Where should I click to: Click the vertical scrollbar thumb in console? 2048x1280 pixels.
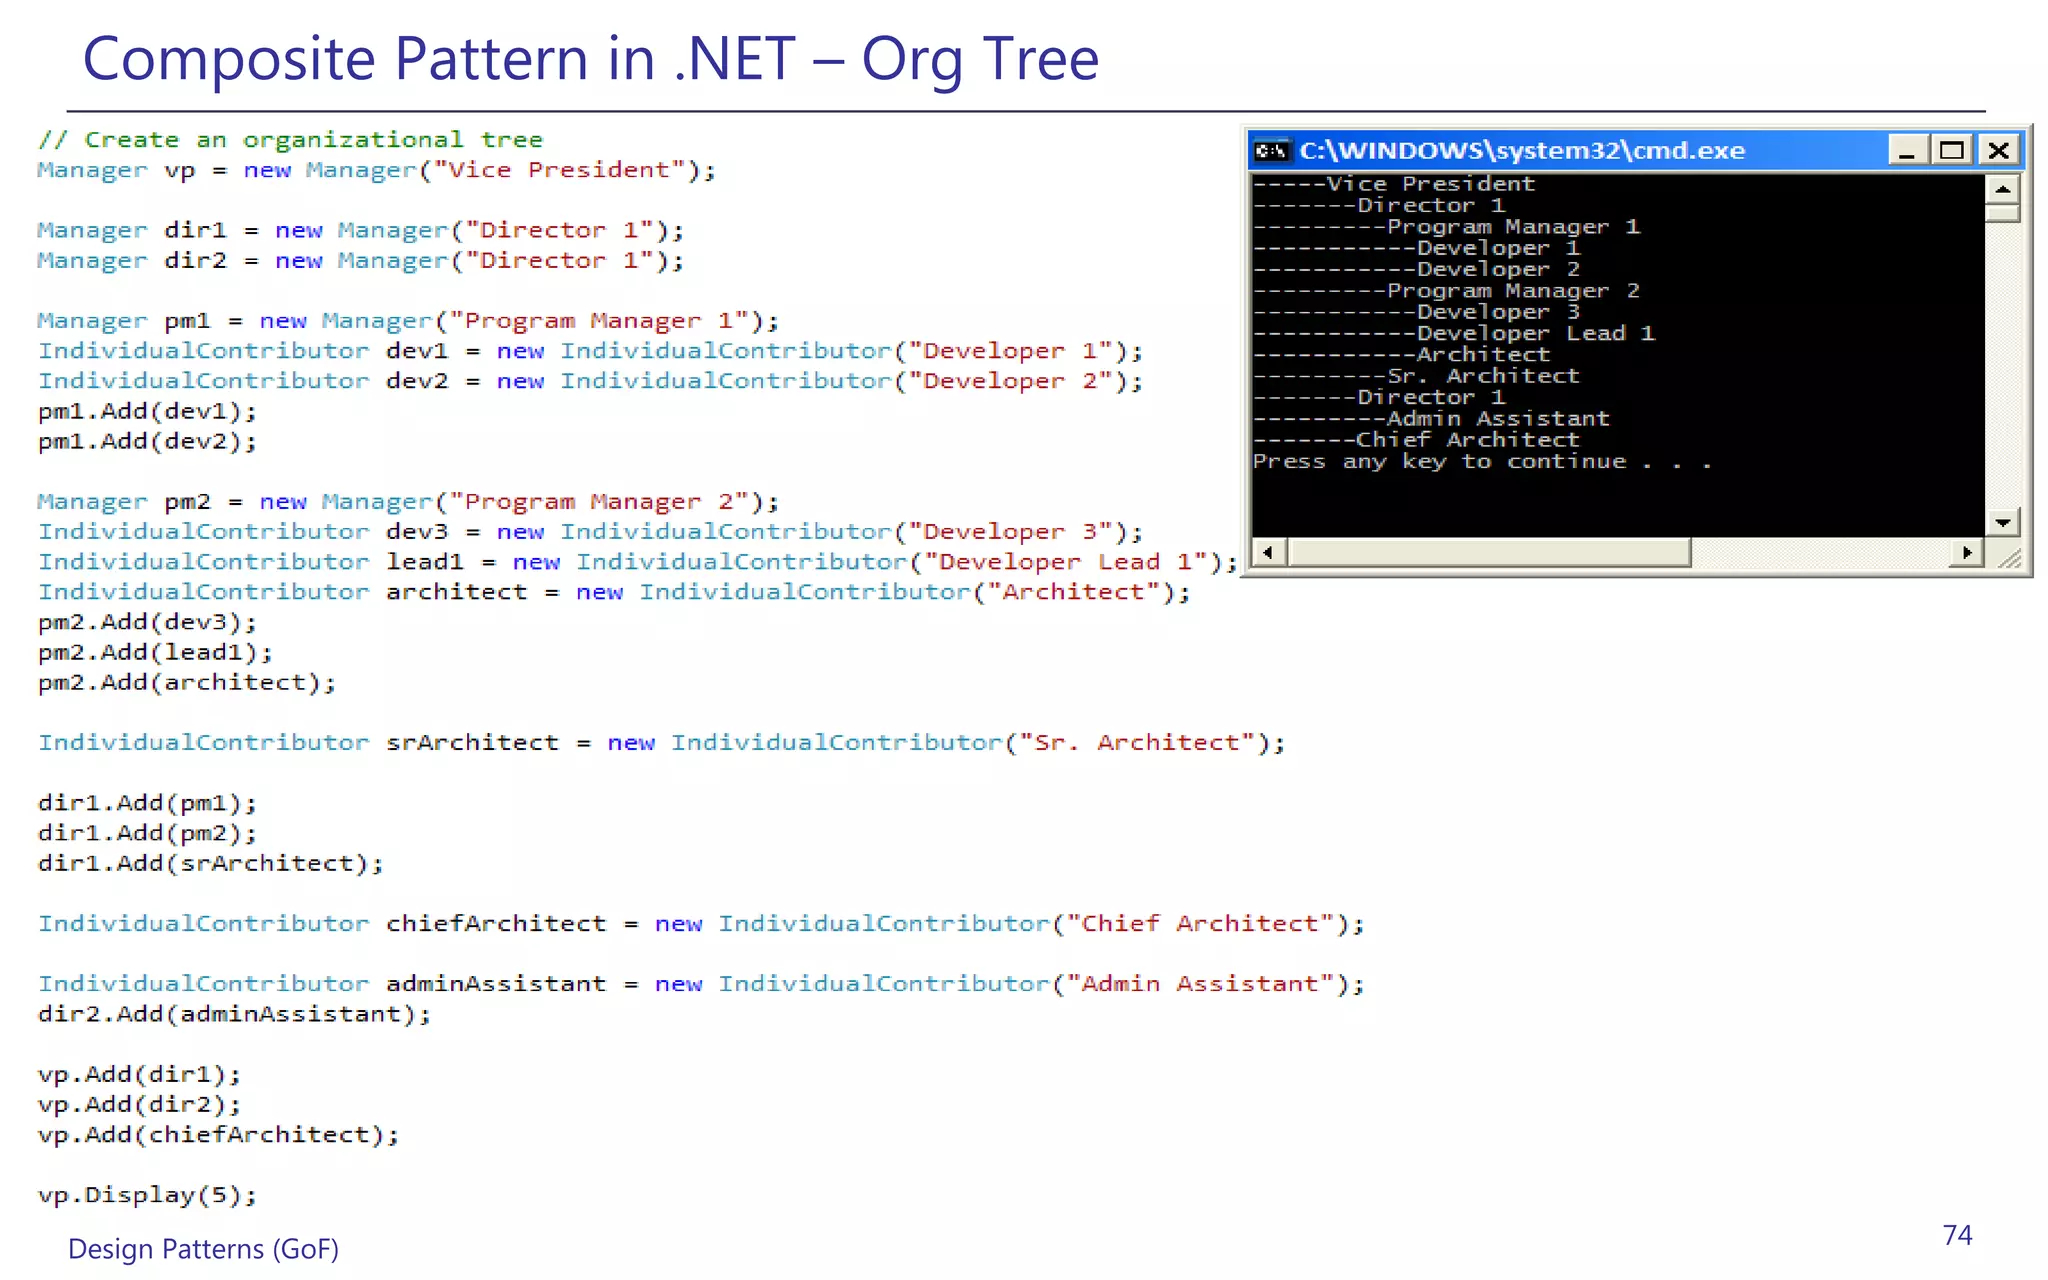click(x=2003, y=213)
